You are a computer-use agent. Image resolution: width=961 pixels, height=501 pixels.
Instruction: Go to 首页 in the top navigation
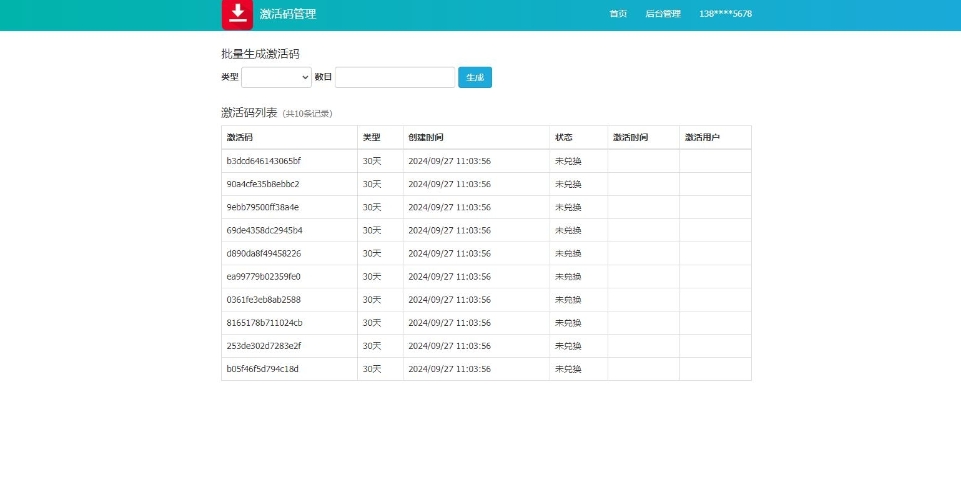coord(618,14)
